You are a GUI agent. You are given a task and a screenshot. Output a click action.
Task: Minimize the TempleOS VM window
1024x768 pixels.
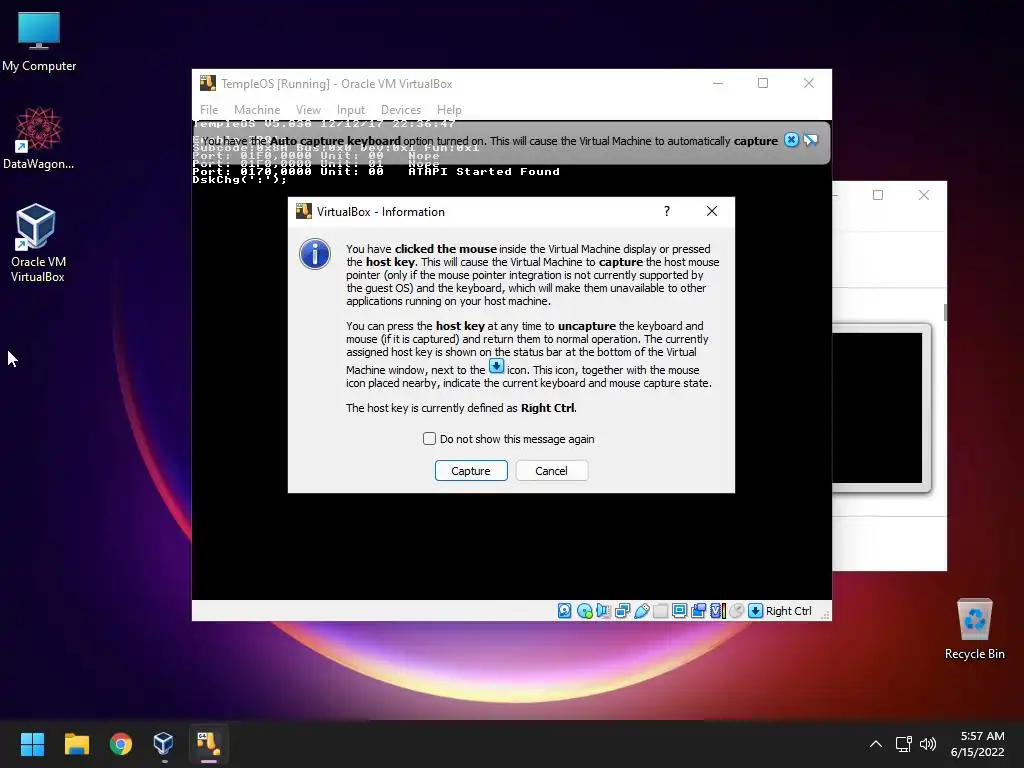tap(718, 83)
